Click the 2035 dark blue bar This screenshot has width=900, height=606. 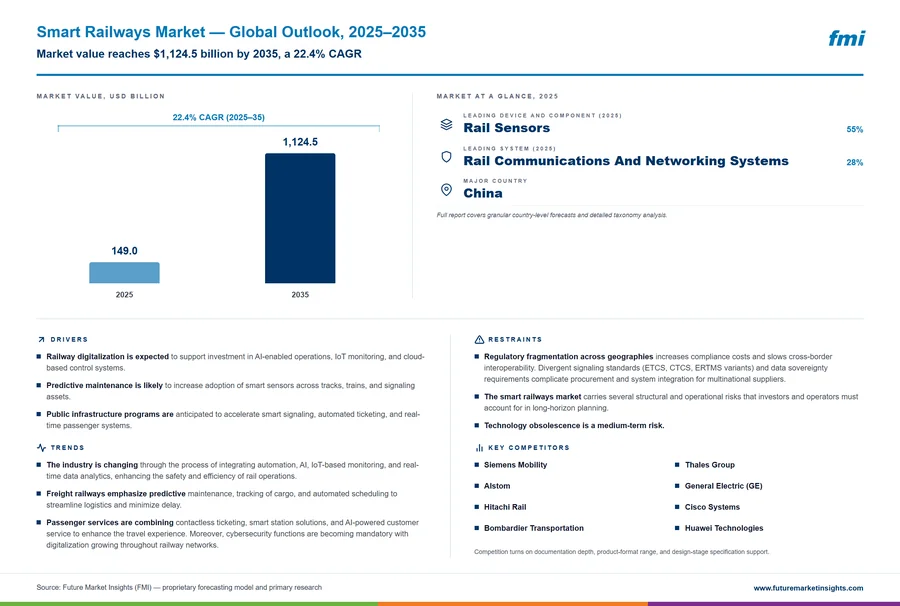[x=300, y=218]
